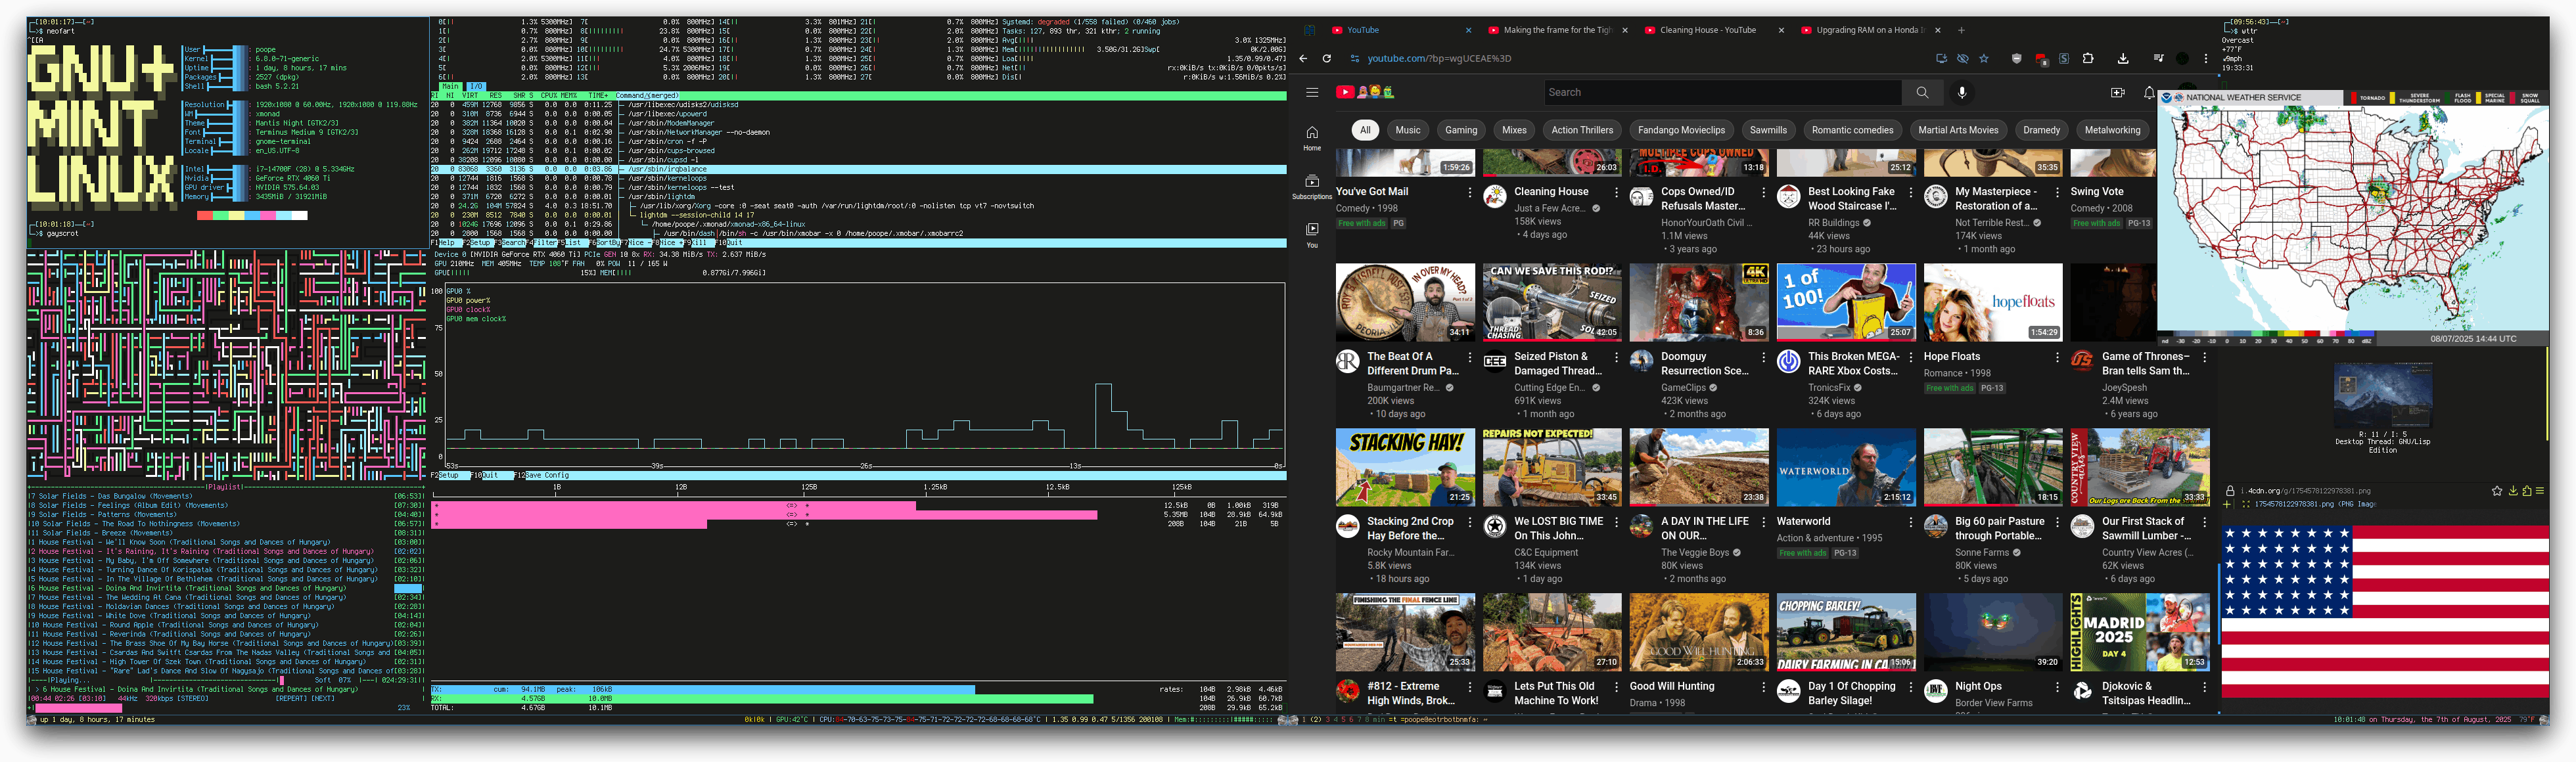2576x762 pixels.
Task: Start voice search with the microphone
Action: coord(1962,92)
